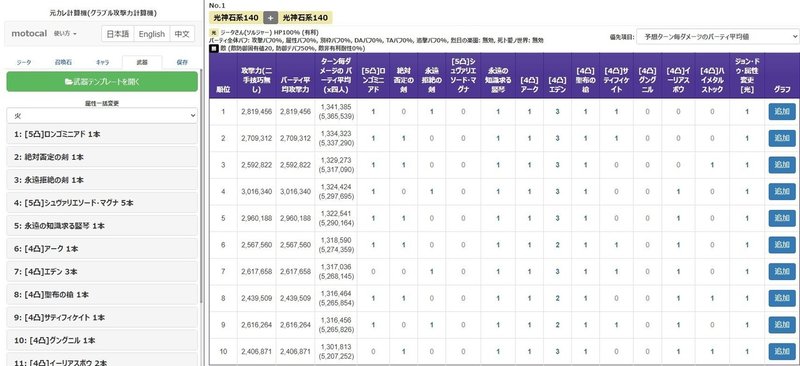The width and height of the screenshot is (800, 366).
Task: Click the first 光神石系140 summon label
Action: [x=236, y=18]
